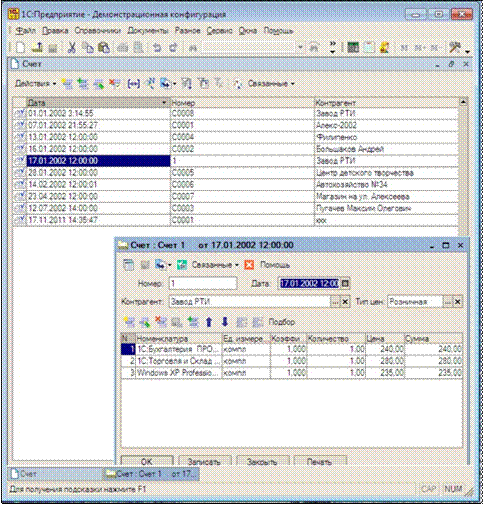
Task: Click delete row icon in document table toolbar
Action: click(x=161, y=322)
